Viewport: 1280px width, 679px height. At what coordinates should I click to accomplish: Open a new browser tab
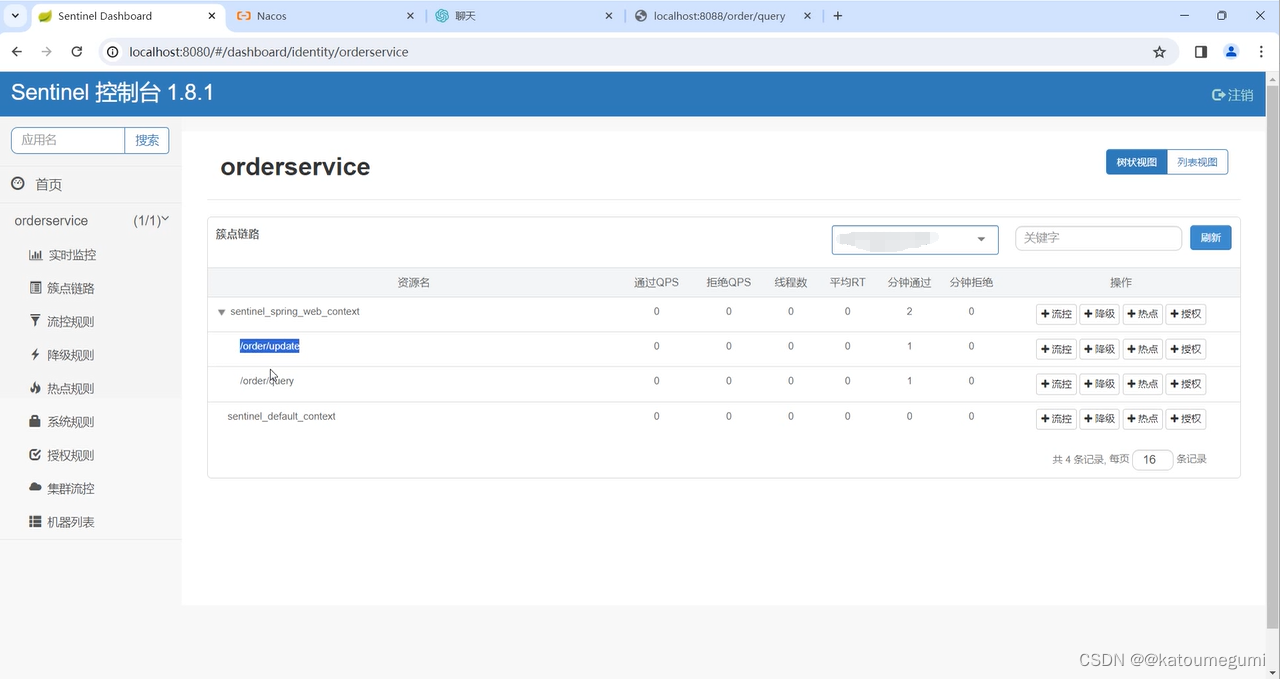tap(838, 16)
